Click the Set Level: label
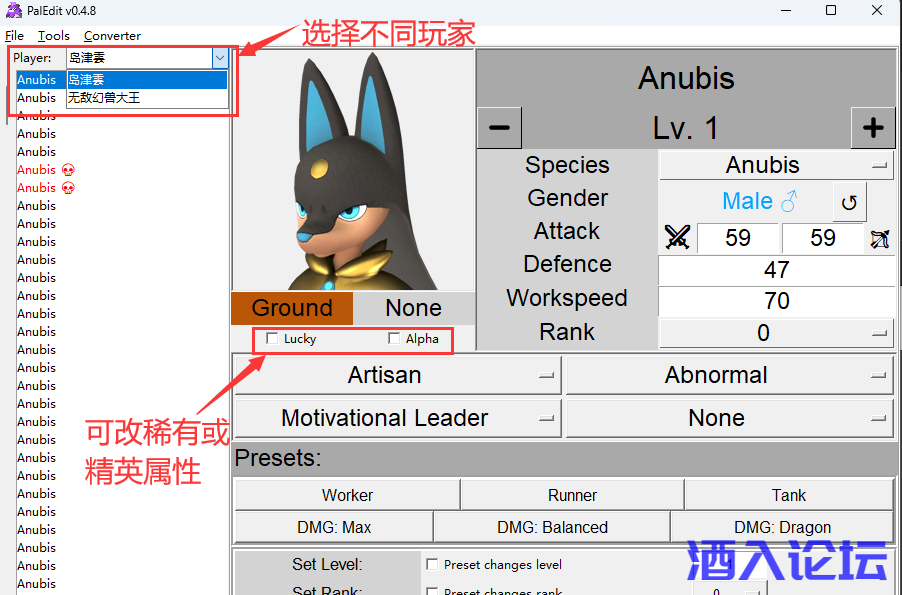 [x=327, y=565]
